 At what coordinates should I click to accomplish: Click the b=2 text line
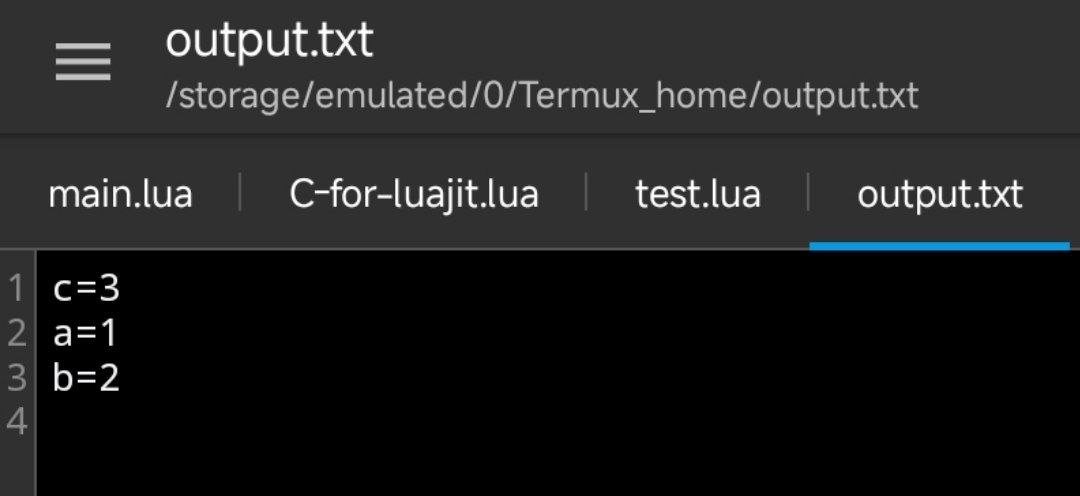86,378
